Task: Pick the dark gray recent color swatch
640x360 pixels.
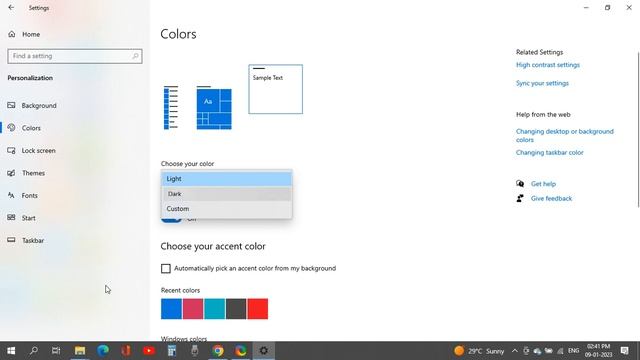Action: pos(236,309)
